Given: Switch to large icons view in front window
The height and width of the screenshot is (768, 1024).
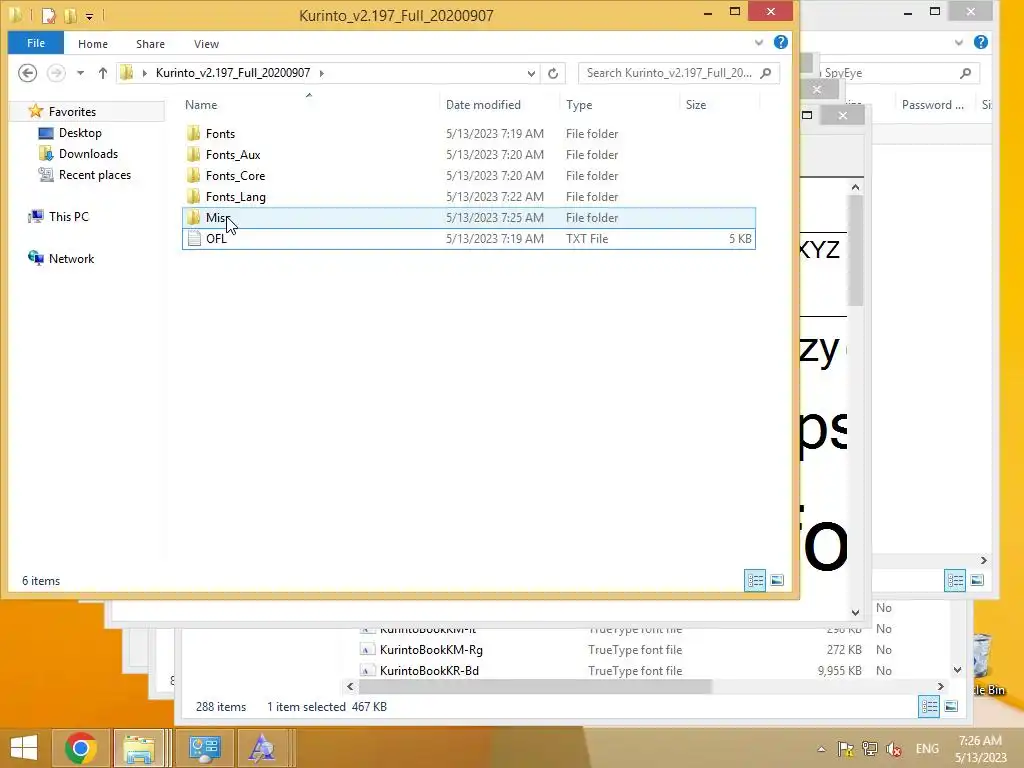Looking at the screenshot, I should pyautogui.click(x=777, y=581).
